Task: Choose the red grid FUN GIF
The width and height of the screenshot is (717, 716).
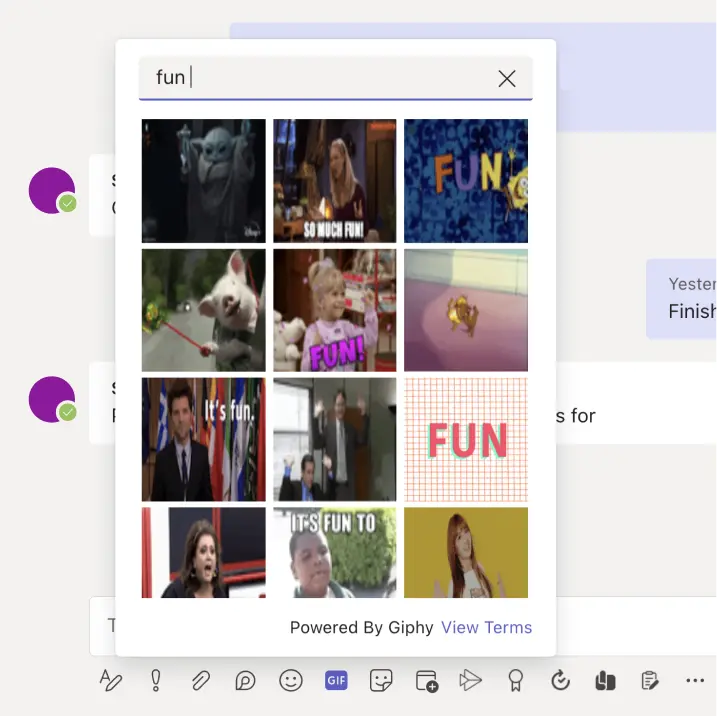Action: click(466, 439)
